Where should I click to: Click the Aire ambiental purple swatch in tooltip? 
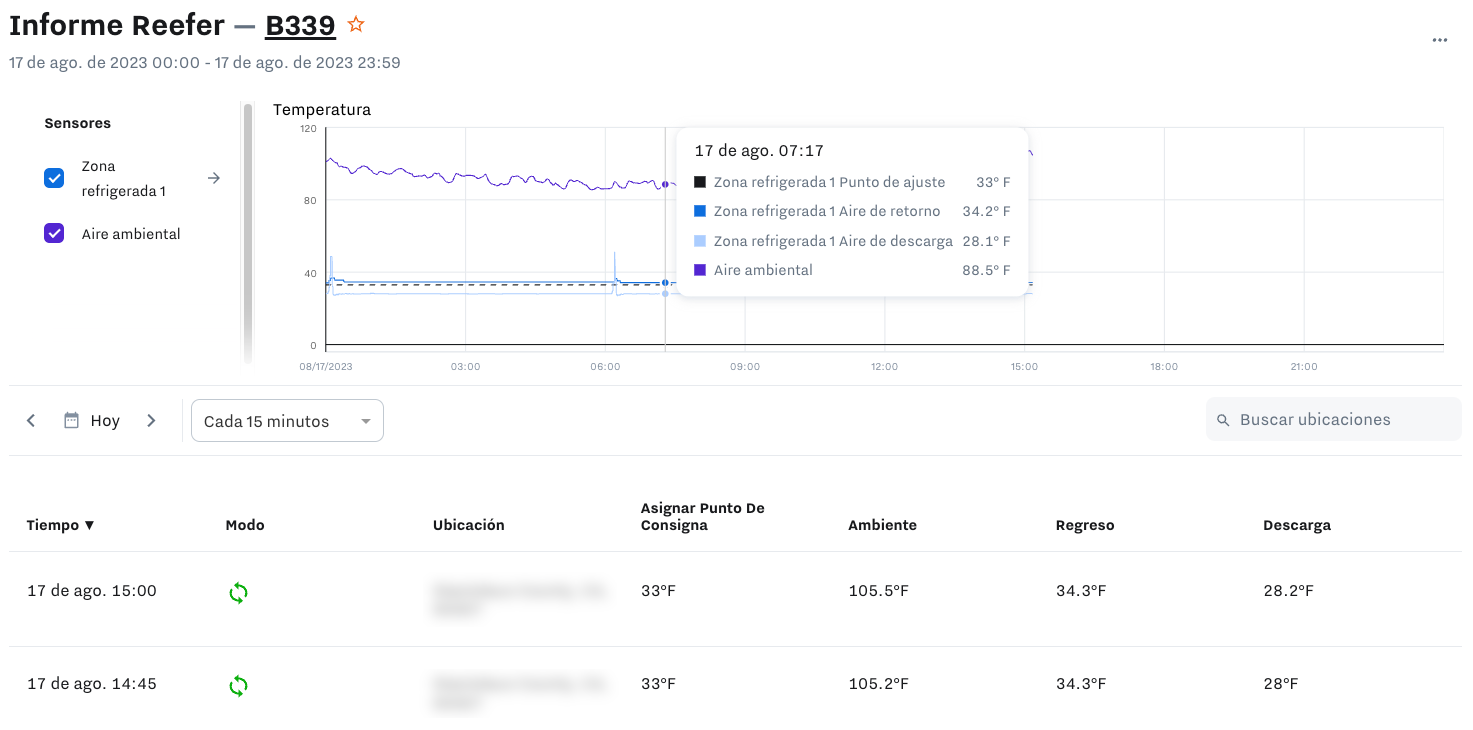[x=700, y=270]
